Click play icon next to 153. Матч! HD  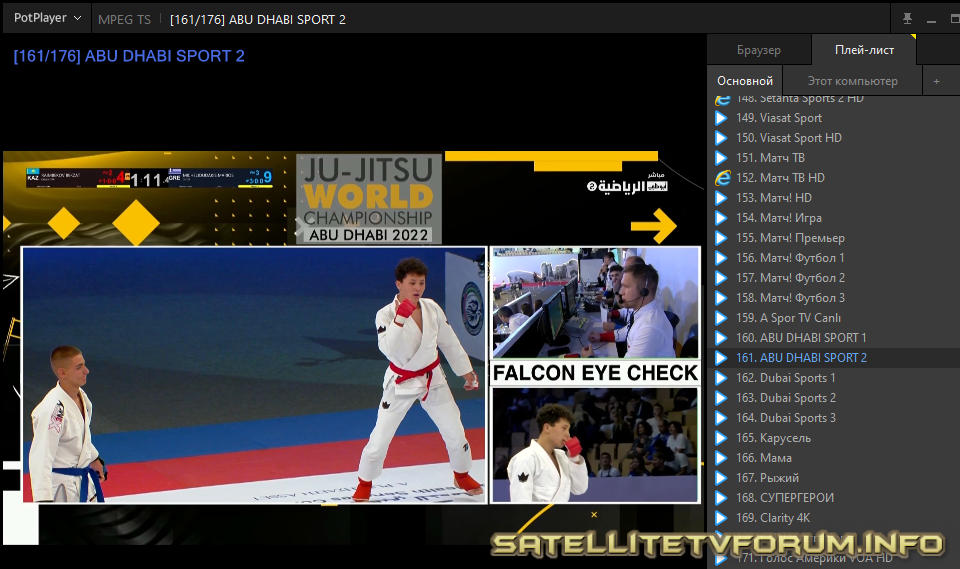(721, 198)
